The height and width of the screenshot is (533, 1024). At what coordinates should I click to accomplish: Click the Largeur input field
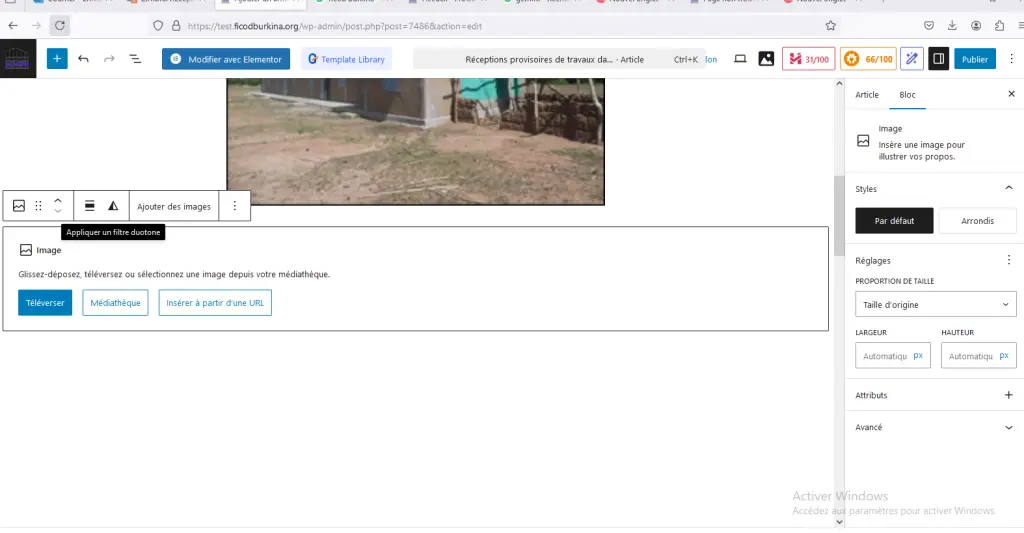pos(884,355)
